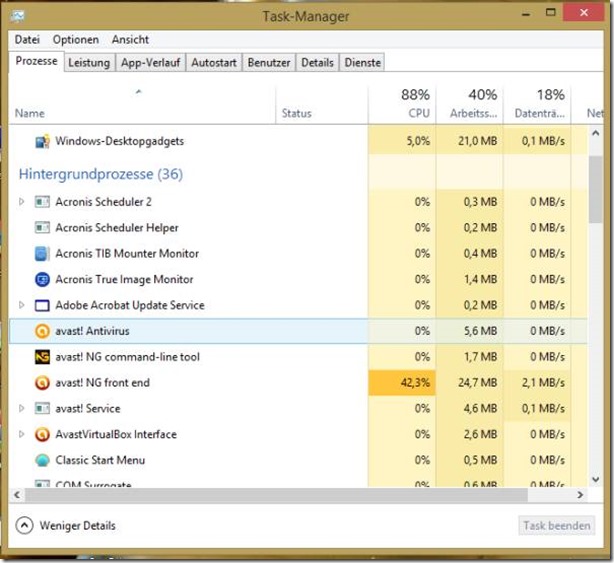
Task: Click the Adobe Acrobat Update Service icon
Action: pos(42,305)
